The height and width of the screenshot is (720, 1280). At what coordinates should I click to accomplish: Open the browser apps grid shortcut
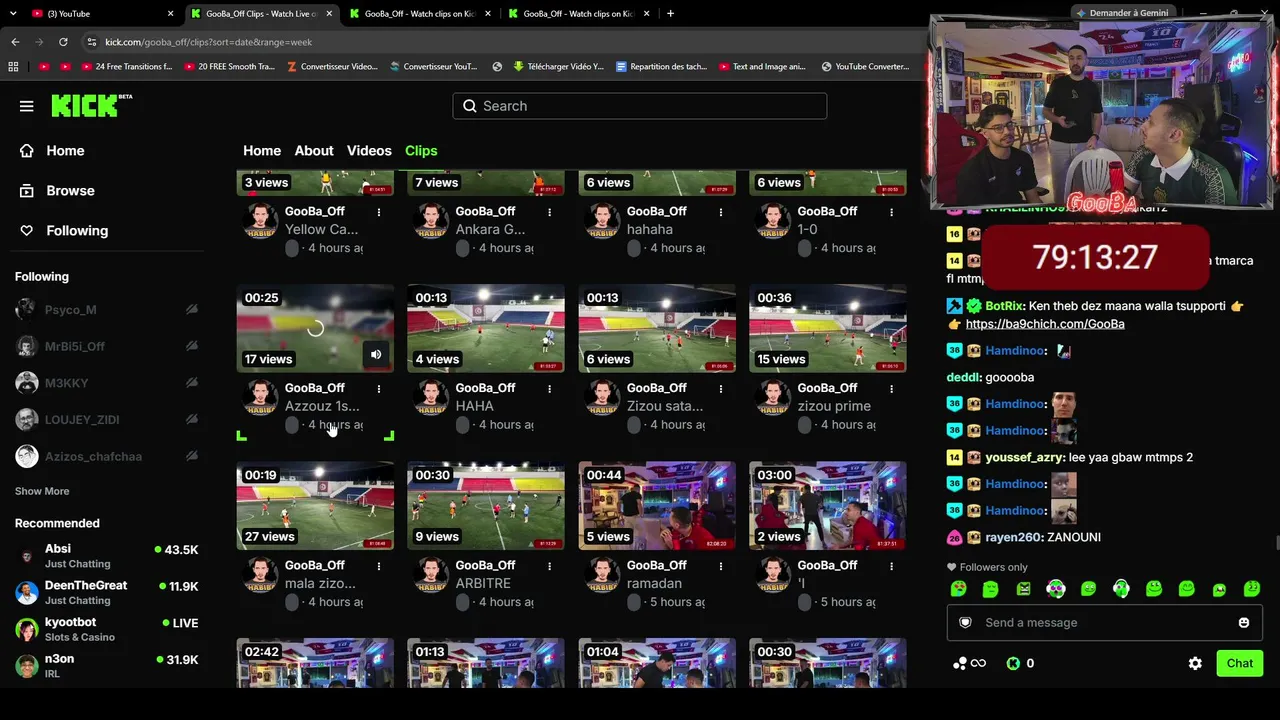13,67
